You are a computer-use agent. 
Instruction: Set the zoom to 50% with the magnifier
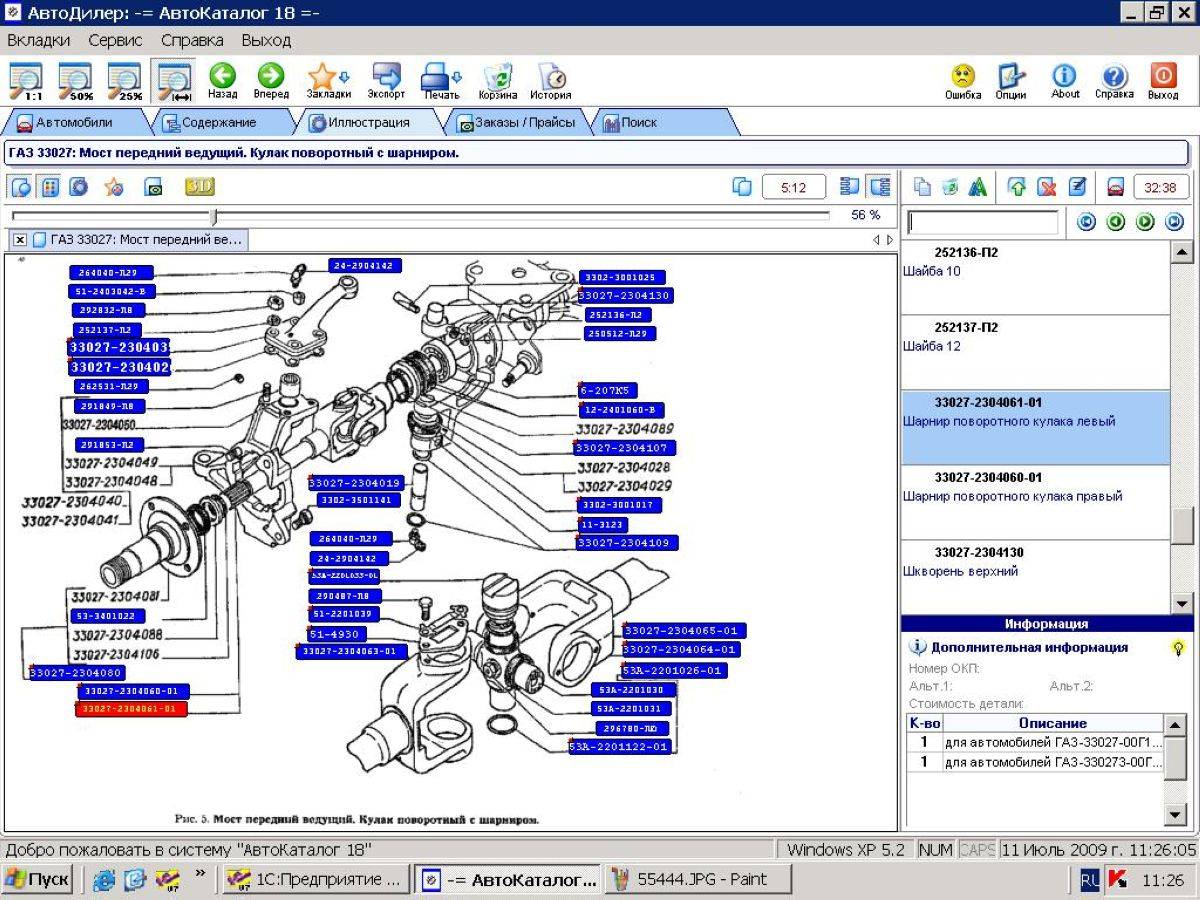(x=76, y=82)
